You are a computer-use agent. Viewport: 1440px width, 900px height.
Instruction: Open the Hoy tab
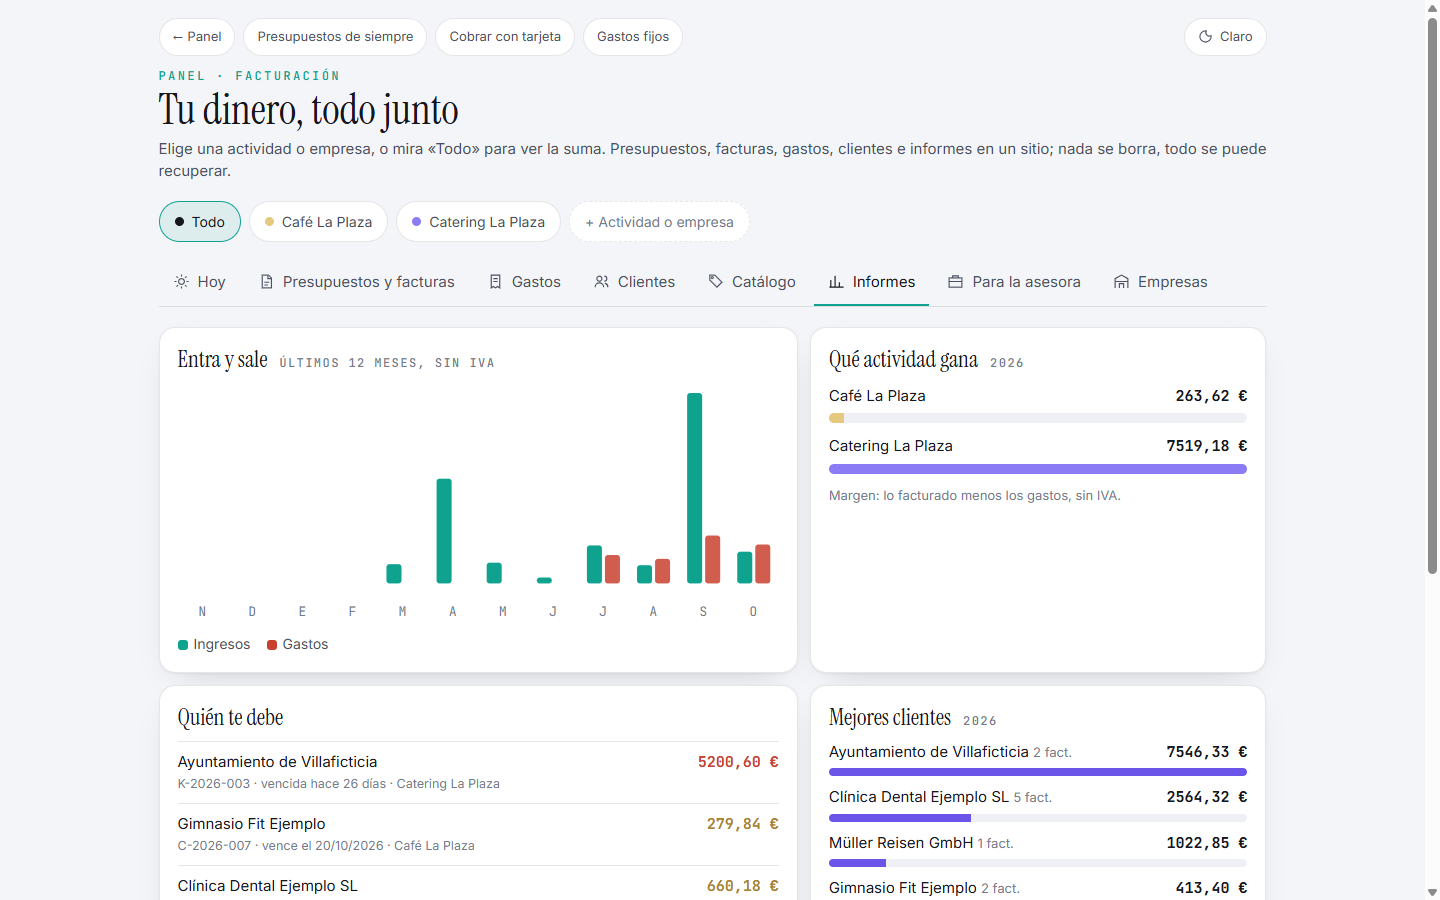[x=200, y=282]
